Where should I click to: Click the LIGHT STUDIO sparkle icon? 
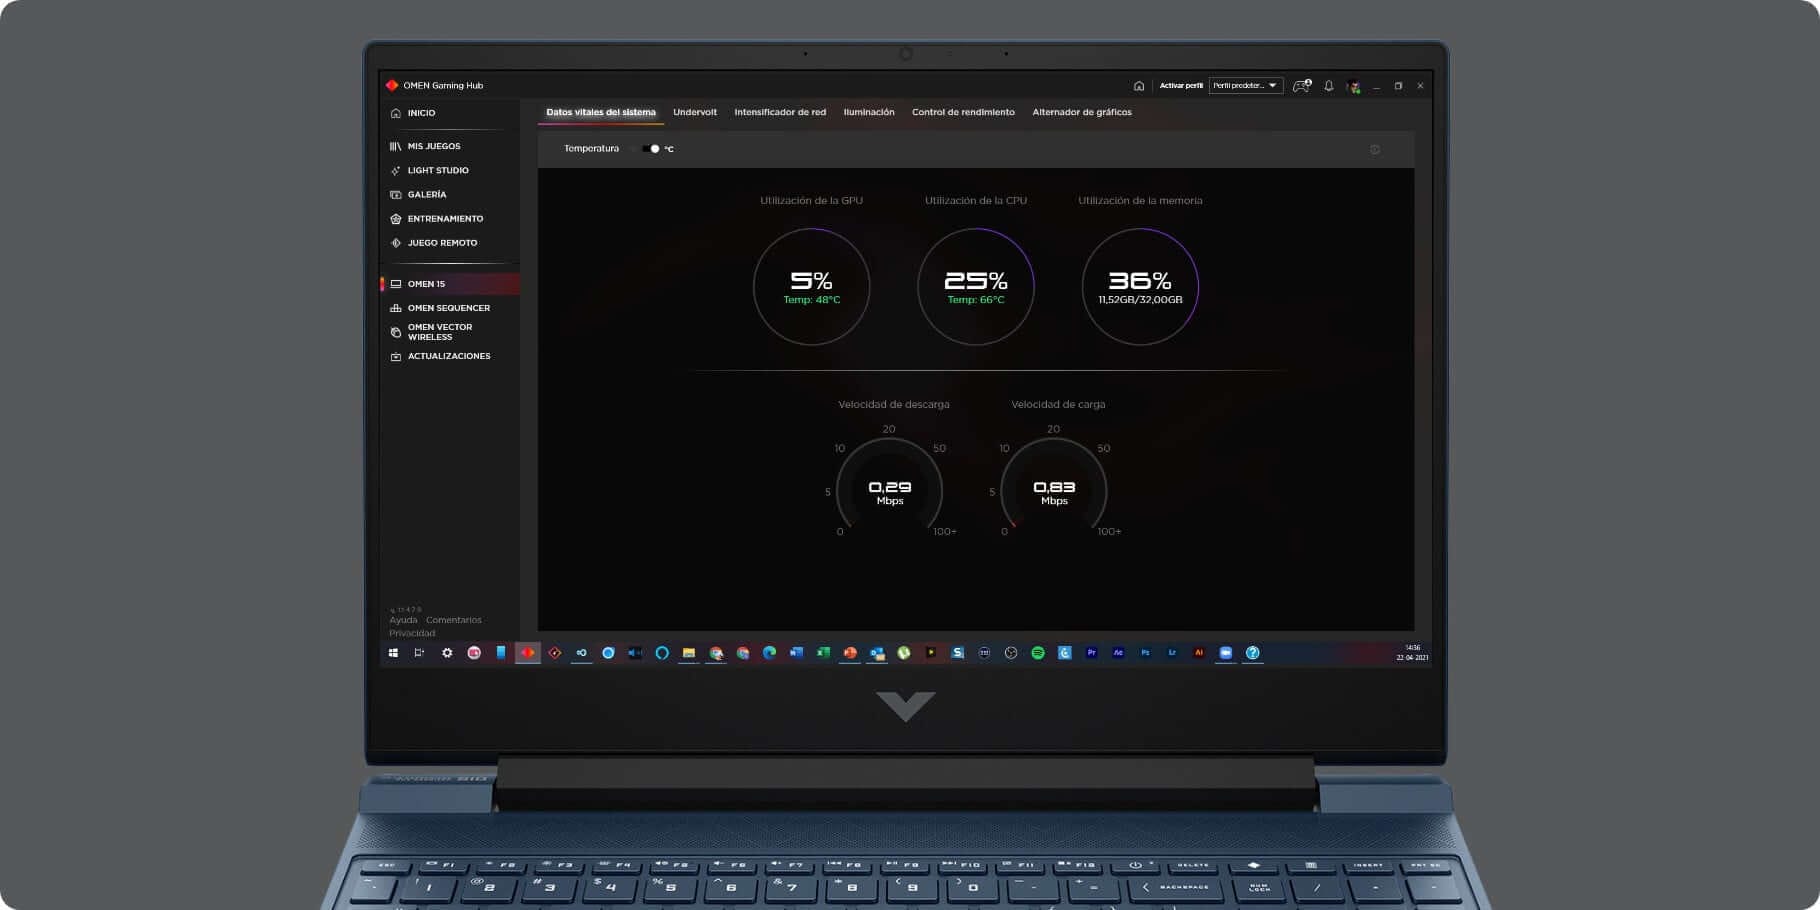[x=396, y=170]
